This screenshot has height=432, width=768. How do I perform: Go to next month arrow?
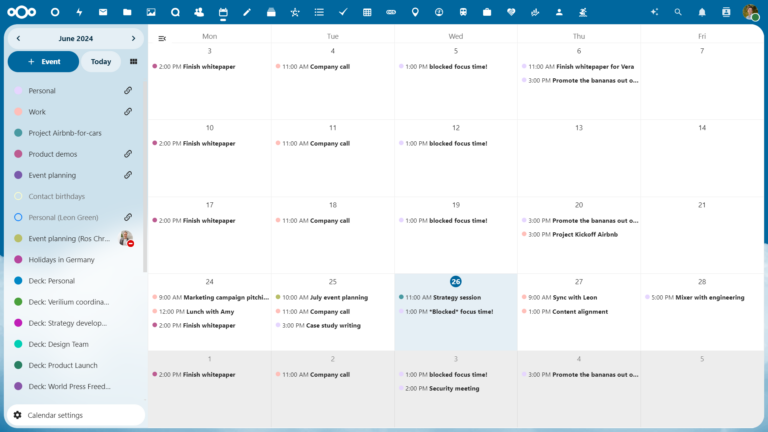(x=133, y=38)
